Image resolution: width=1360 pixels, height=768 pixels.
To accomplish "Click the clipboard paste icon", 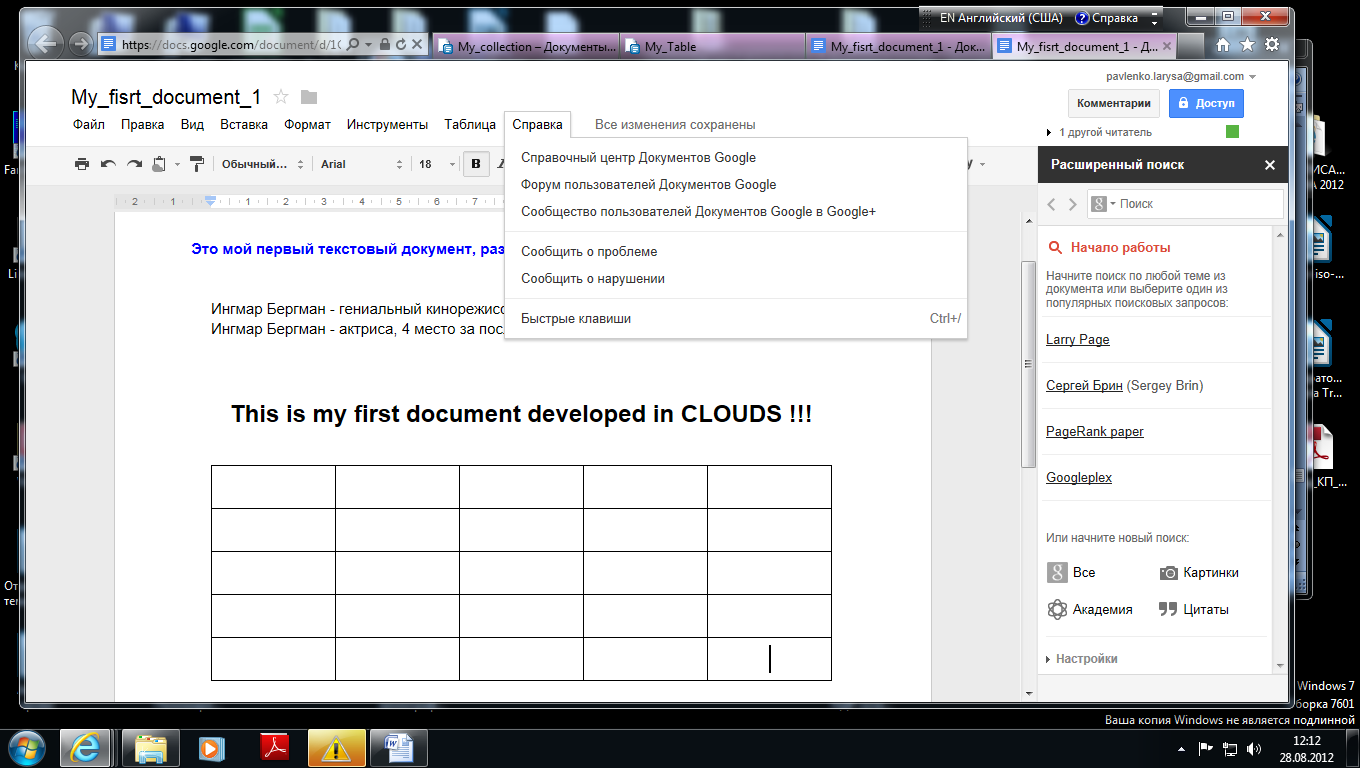I will (x=159, y=164).
